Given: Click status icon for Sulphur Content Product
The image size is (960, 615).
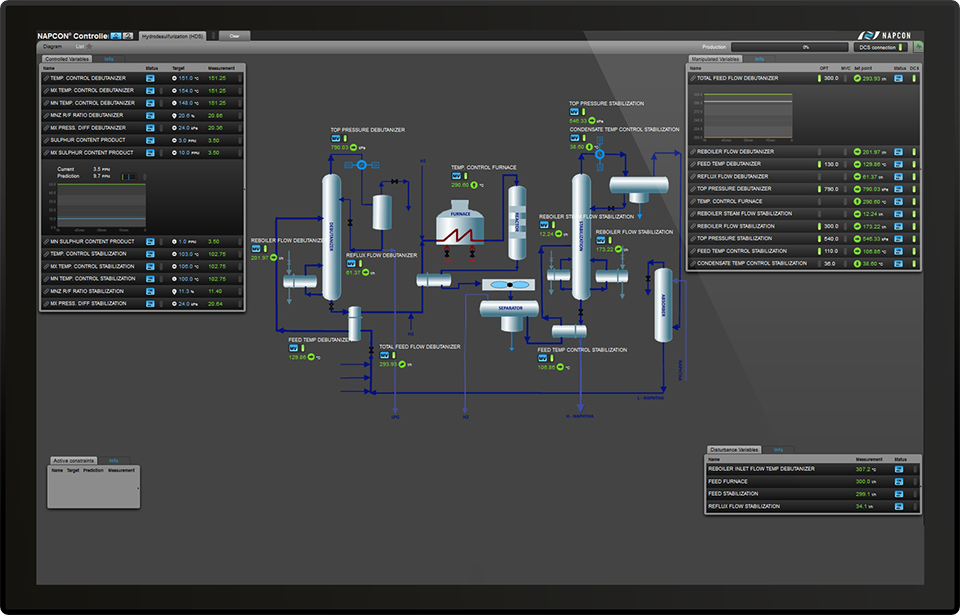Looking at the screenshot, I should coord(150,140).
